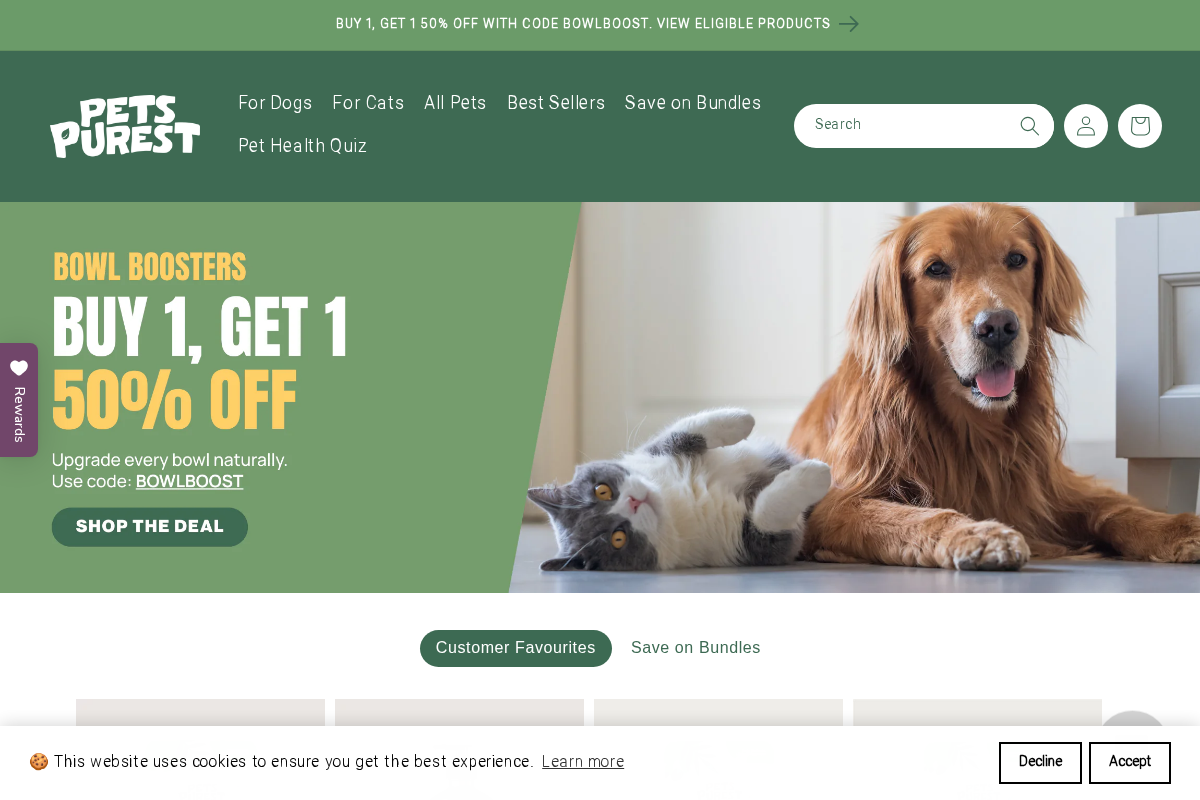
Task: Click the cookie emoji in the consent bar
Action: pyautogui.click(x=39, y=762)
